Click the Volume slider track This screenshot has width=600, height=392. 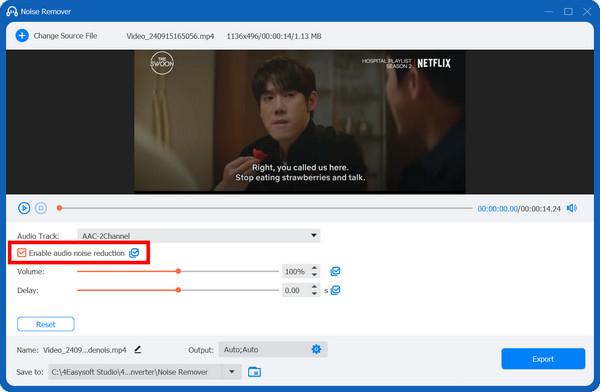click(x=178, y=271)
